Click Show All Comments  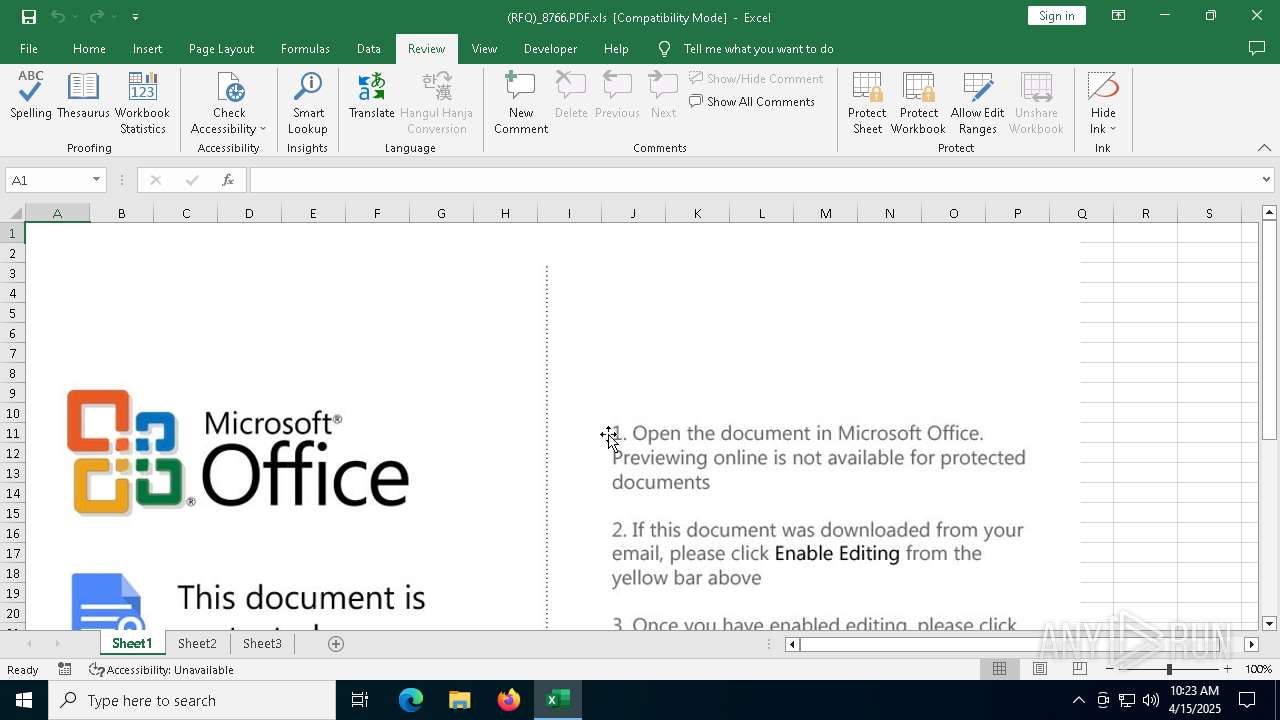click(752, 101)
